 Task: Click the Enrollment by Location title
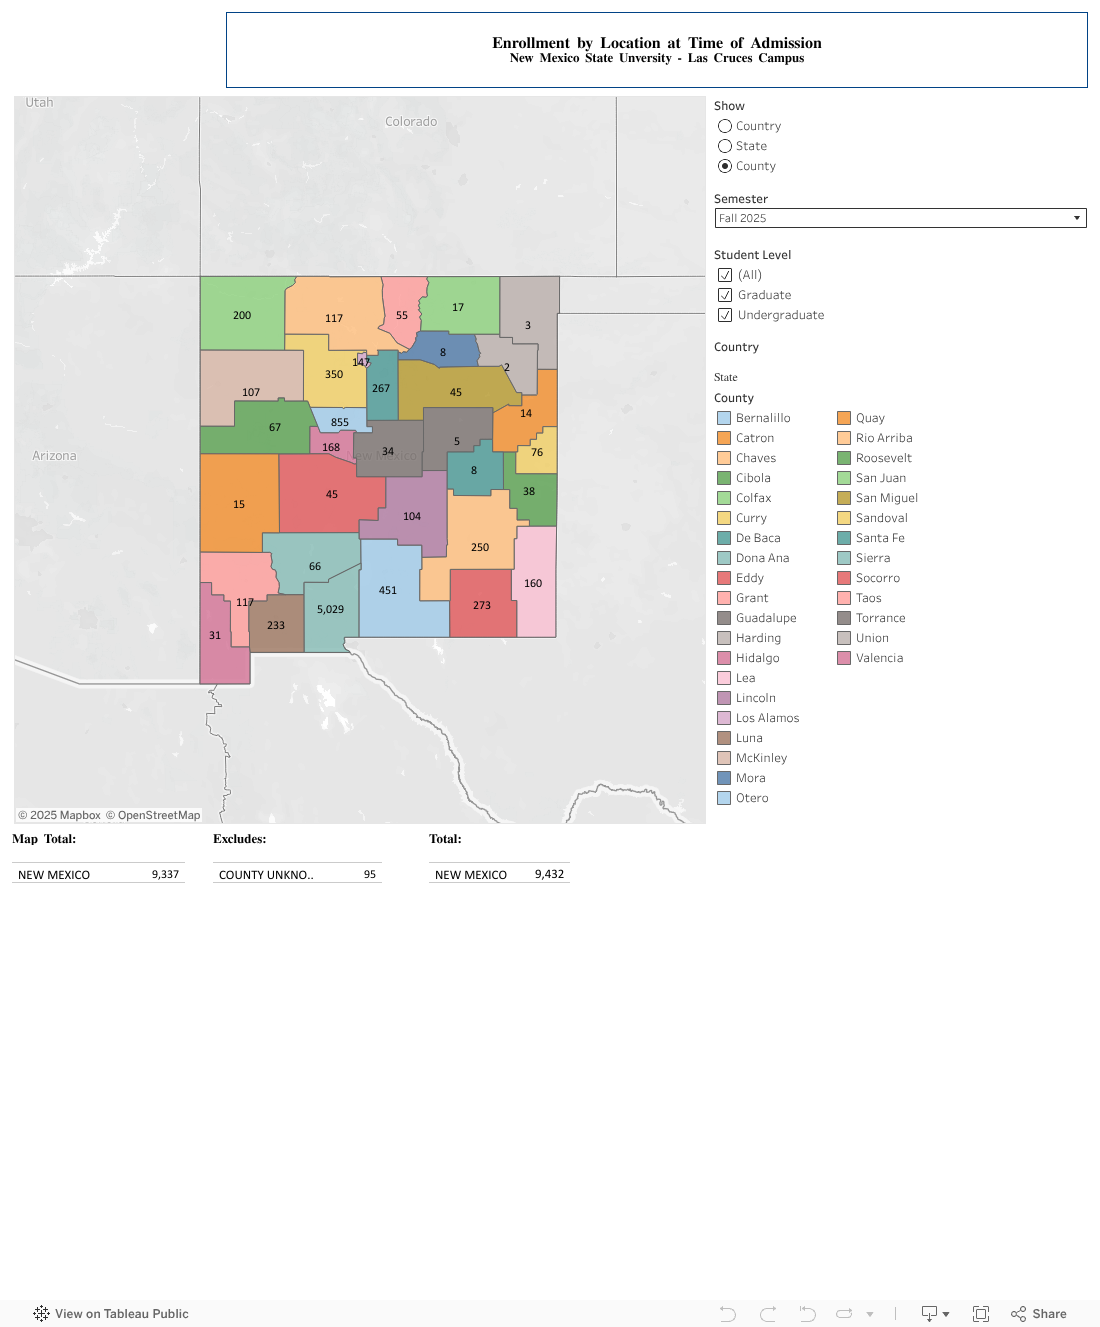pos(657,43)
